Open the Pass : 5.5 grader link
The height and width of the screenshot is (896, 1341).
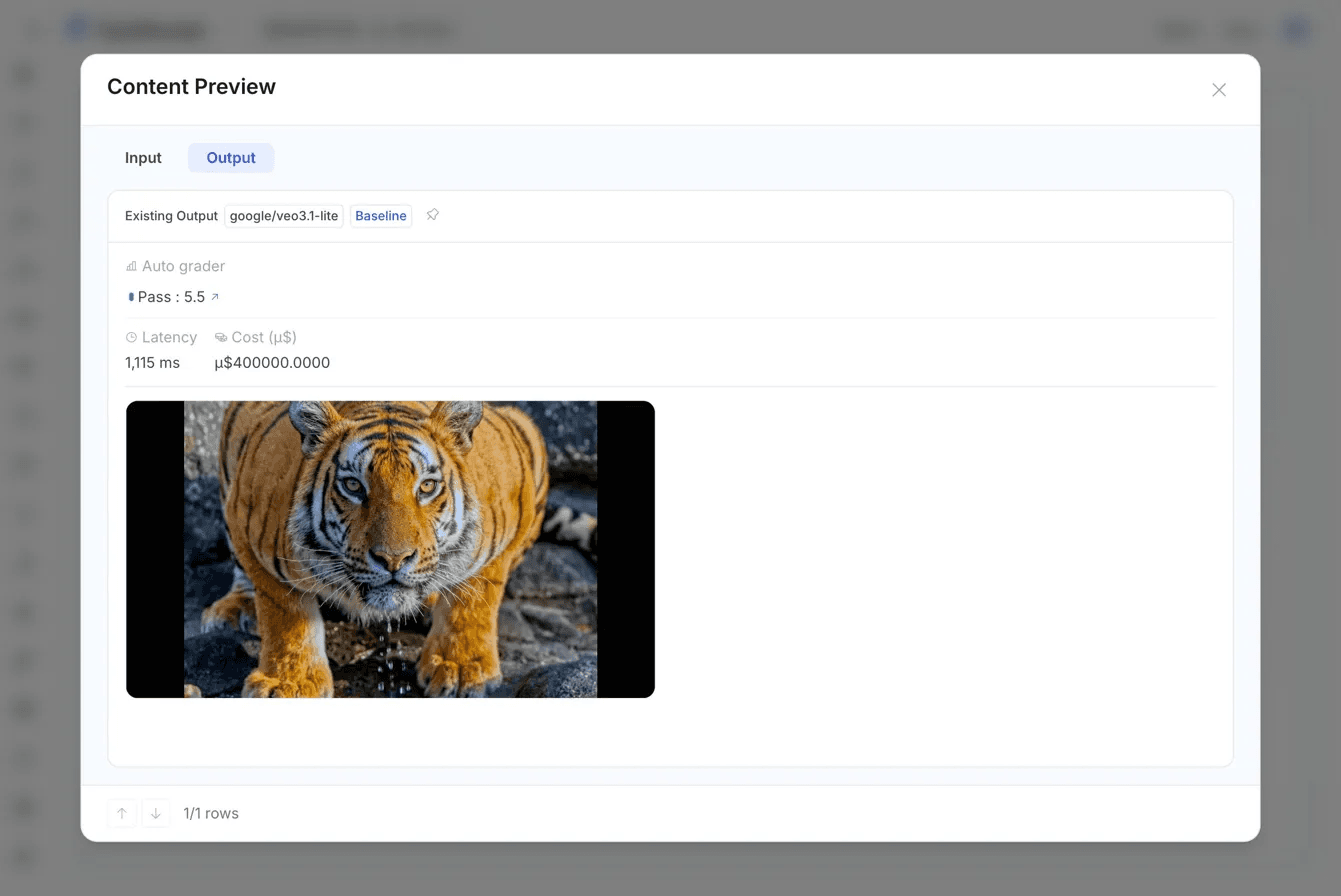click(x=172, y=297)
